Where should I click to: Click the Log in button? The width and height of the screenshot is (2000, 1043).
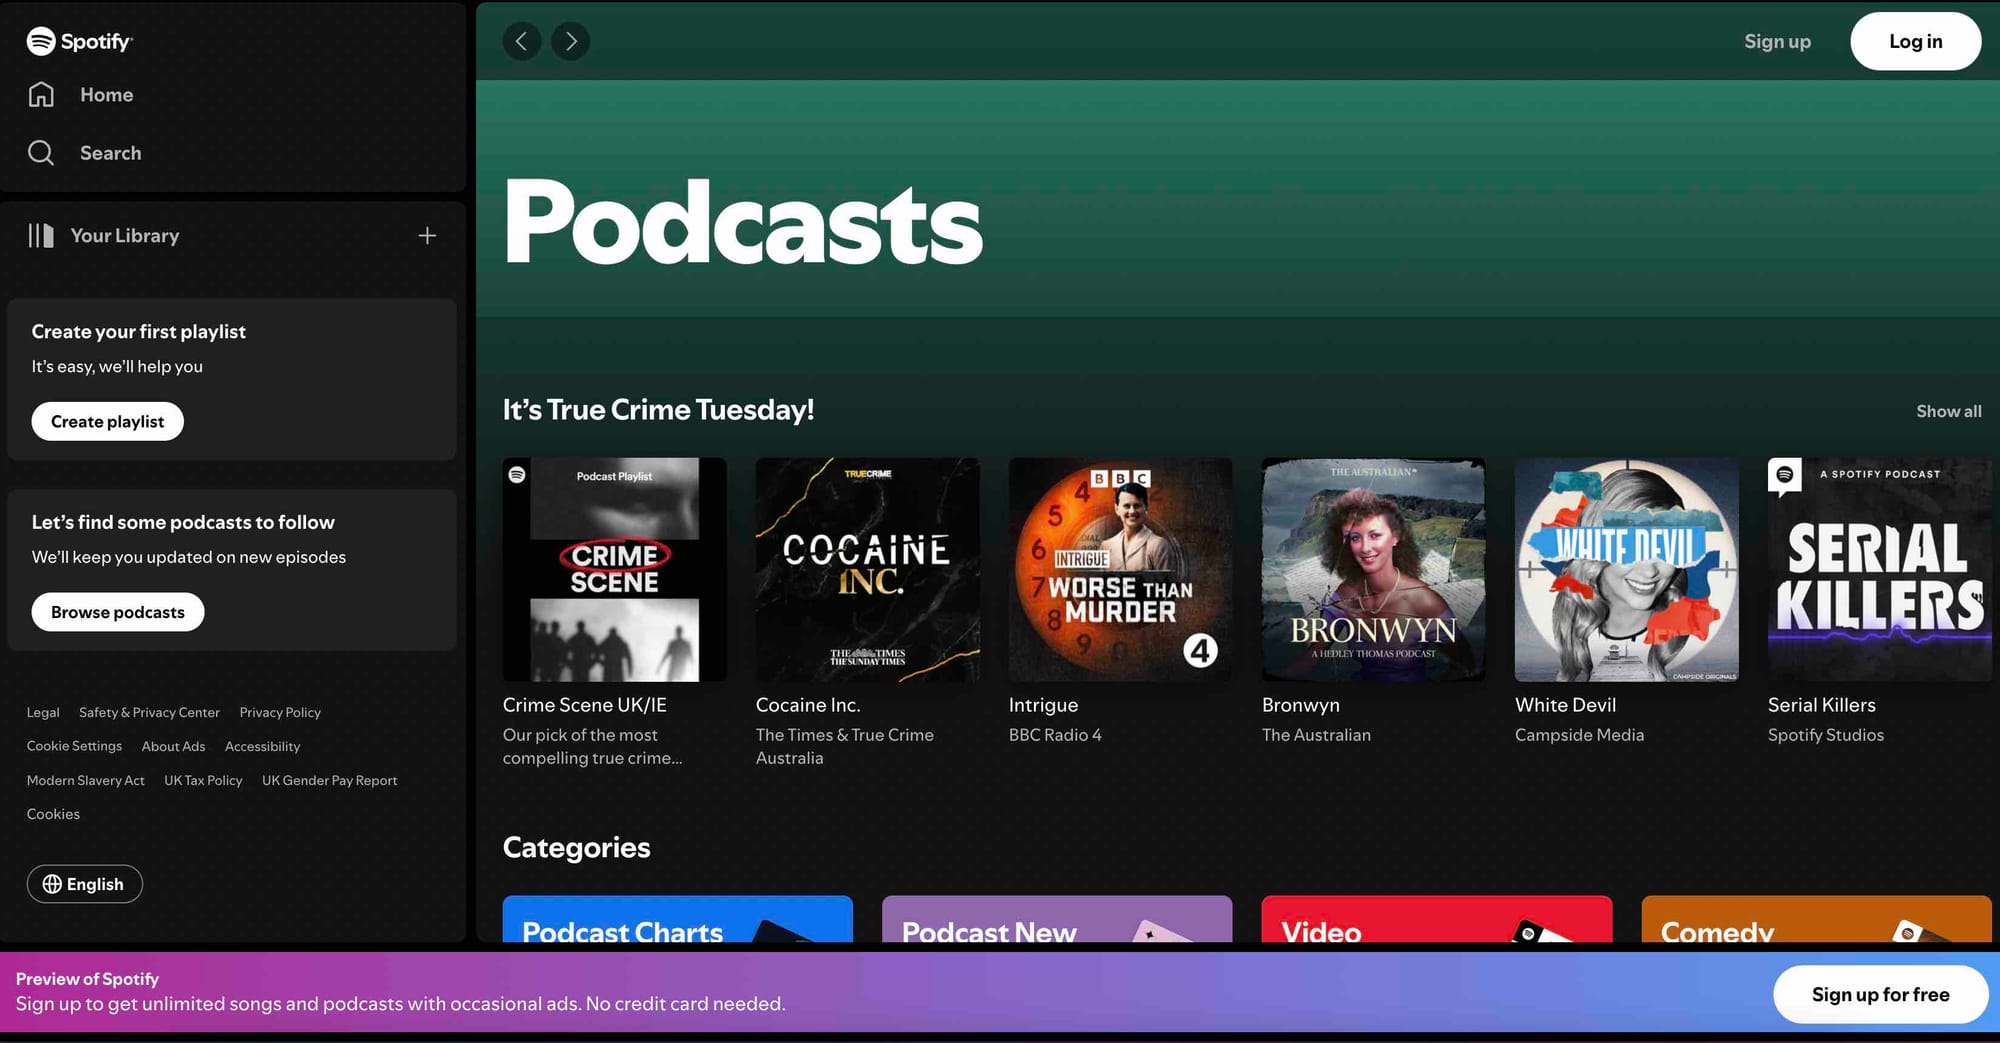pyautogui.click(x=1915, y=41)
